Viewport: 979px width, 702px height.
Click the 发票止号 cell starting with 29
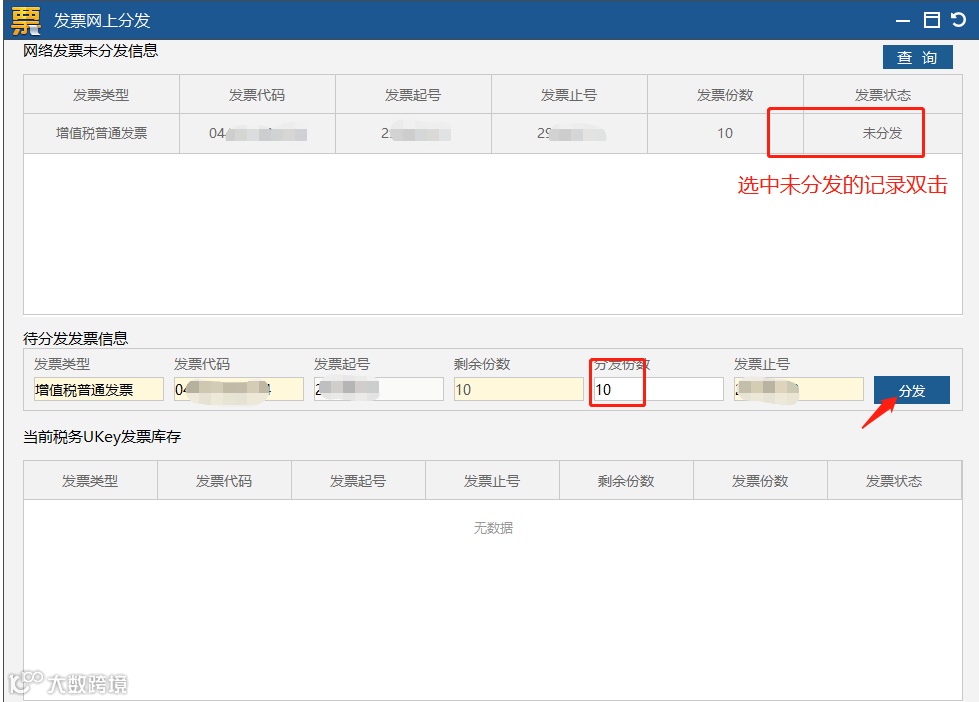pos(569,133)
